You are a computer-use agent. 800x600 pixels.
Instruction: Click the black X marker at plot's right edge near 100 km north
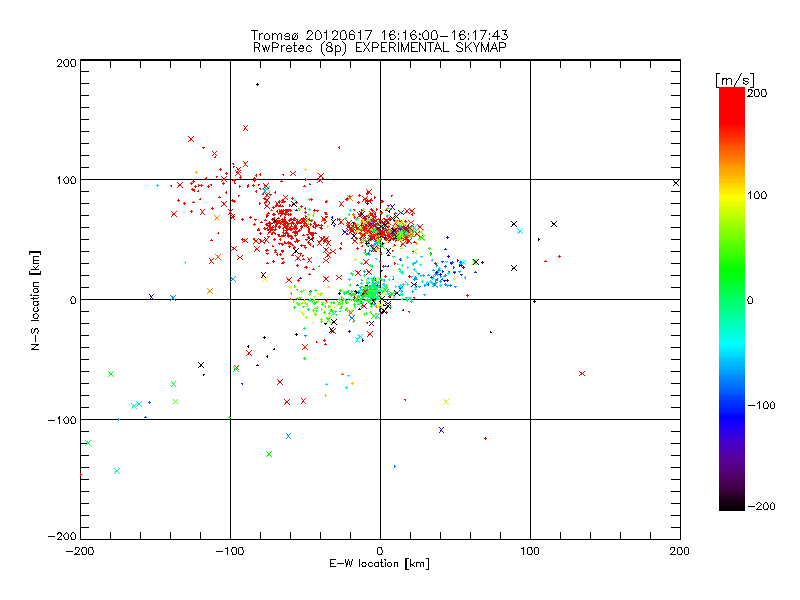(676, 183)
